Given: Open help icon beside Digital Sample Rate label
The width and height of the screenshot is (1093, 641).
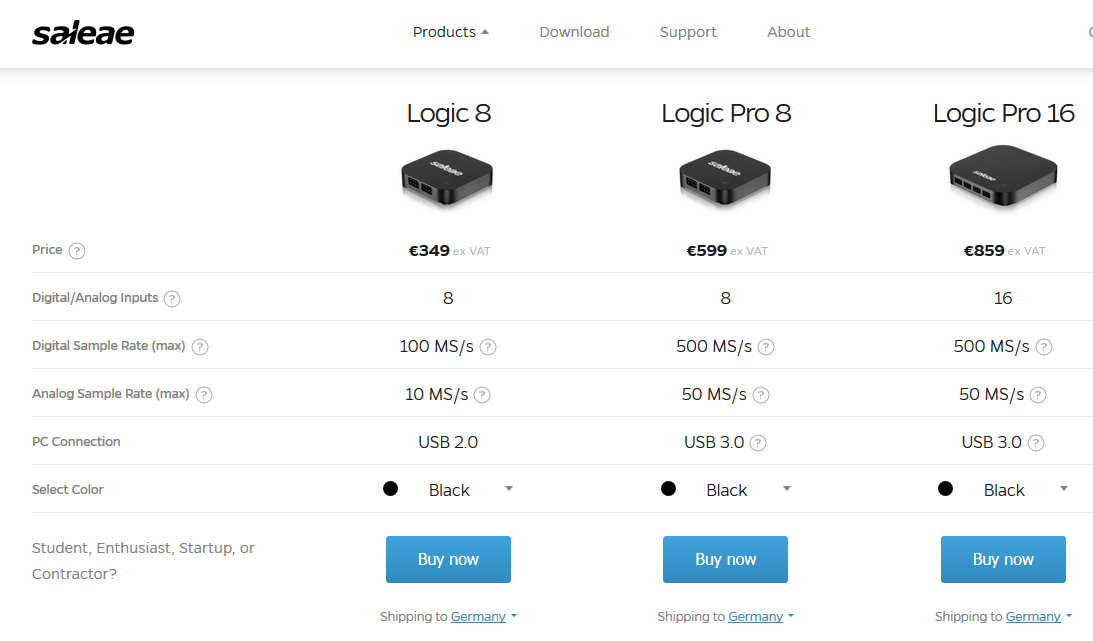Looking at the screenshot, I should [x=199, y=347].
